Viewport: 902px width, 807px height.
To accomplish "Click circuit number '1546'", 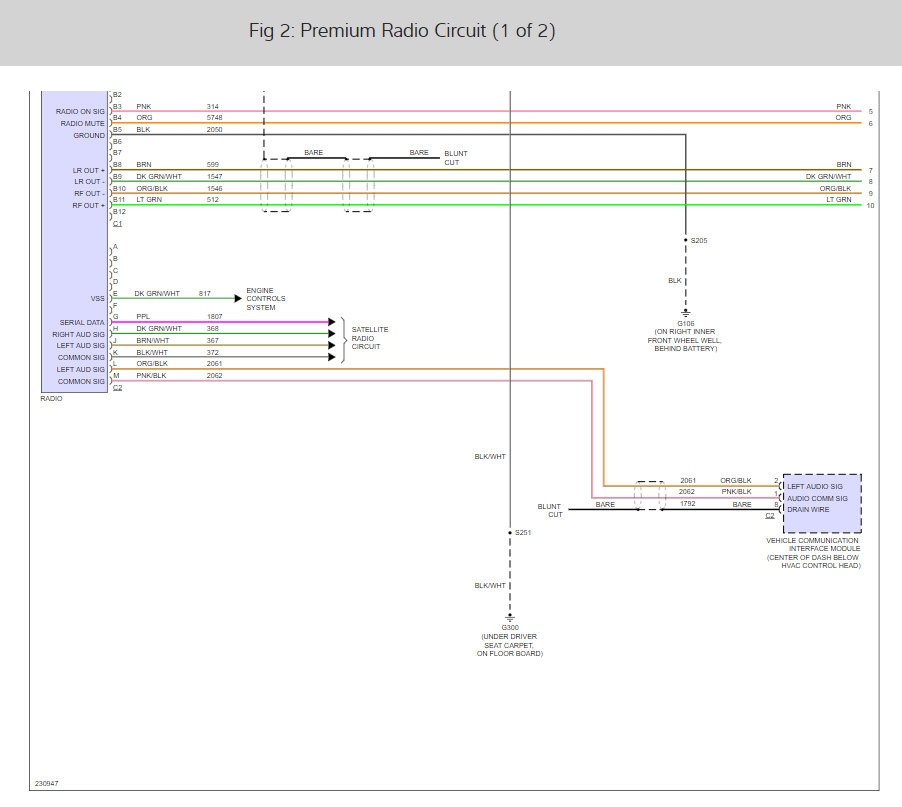I will (x=215, y=189).
